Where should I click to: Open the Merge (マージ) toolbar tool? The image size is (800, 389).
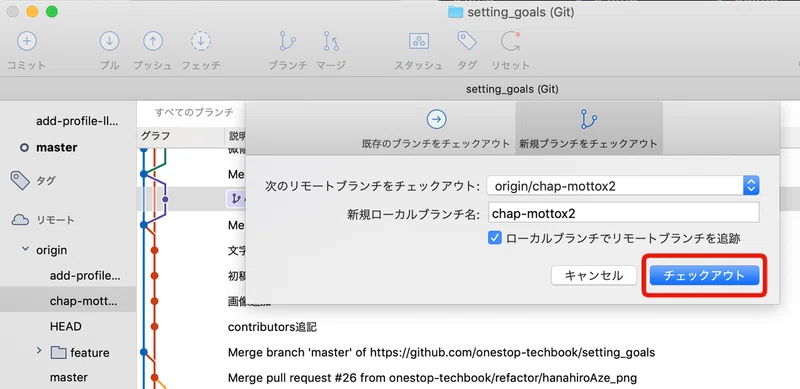click(x=331, y=41)
